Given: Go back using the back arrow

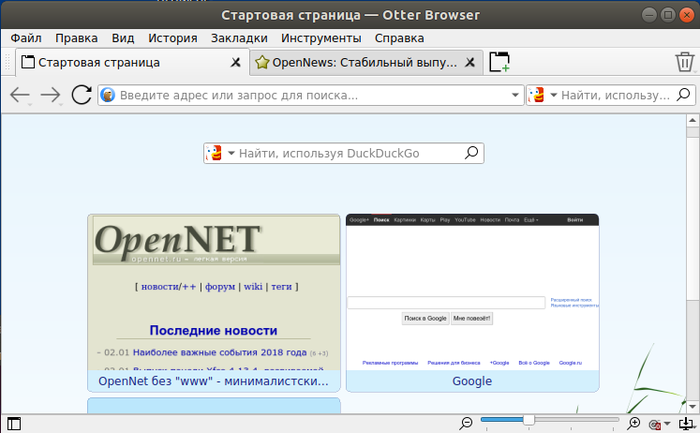Looking at the screenshot, I should (20, 95).
